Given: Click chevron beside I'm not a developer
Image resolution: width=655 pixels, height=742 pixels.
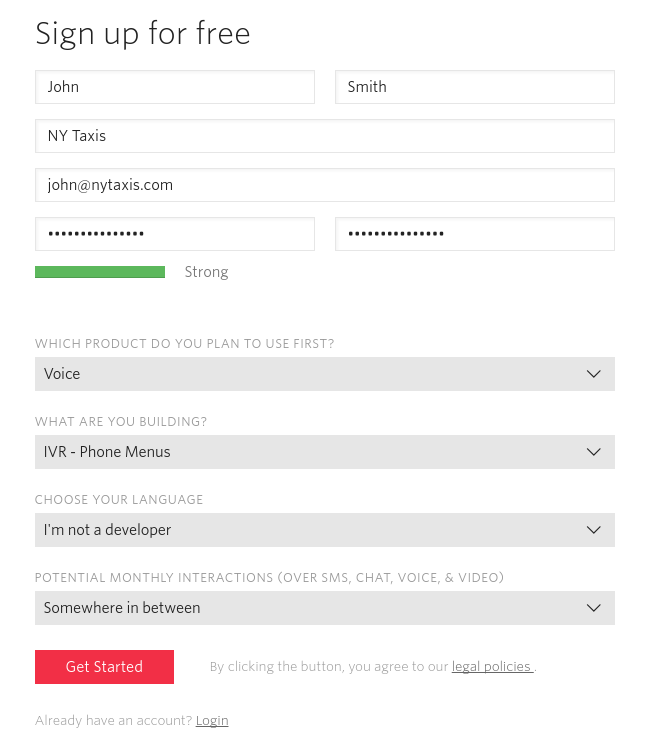Looking at the screenshot, I should (x=593, y=530).
